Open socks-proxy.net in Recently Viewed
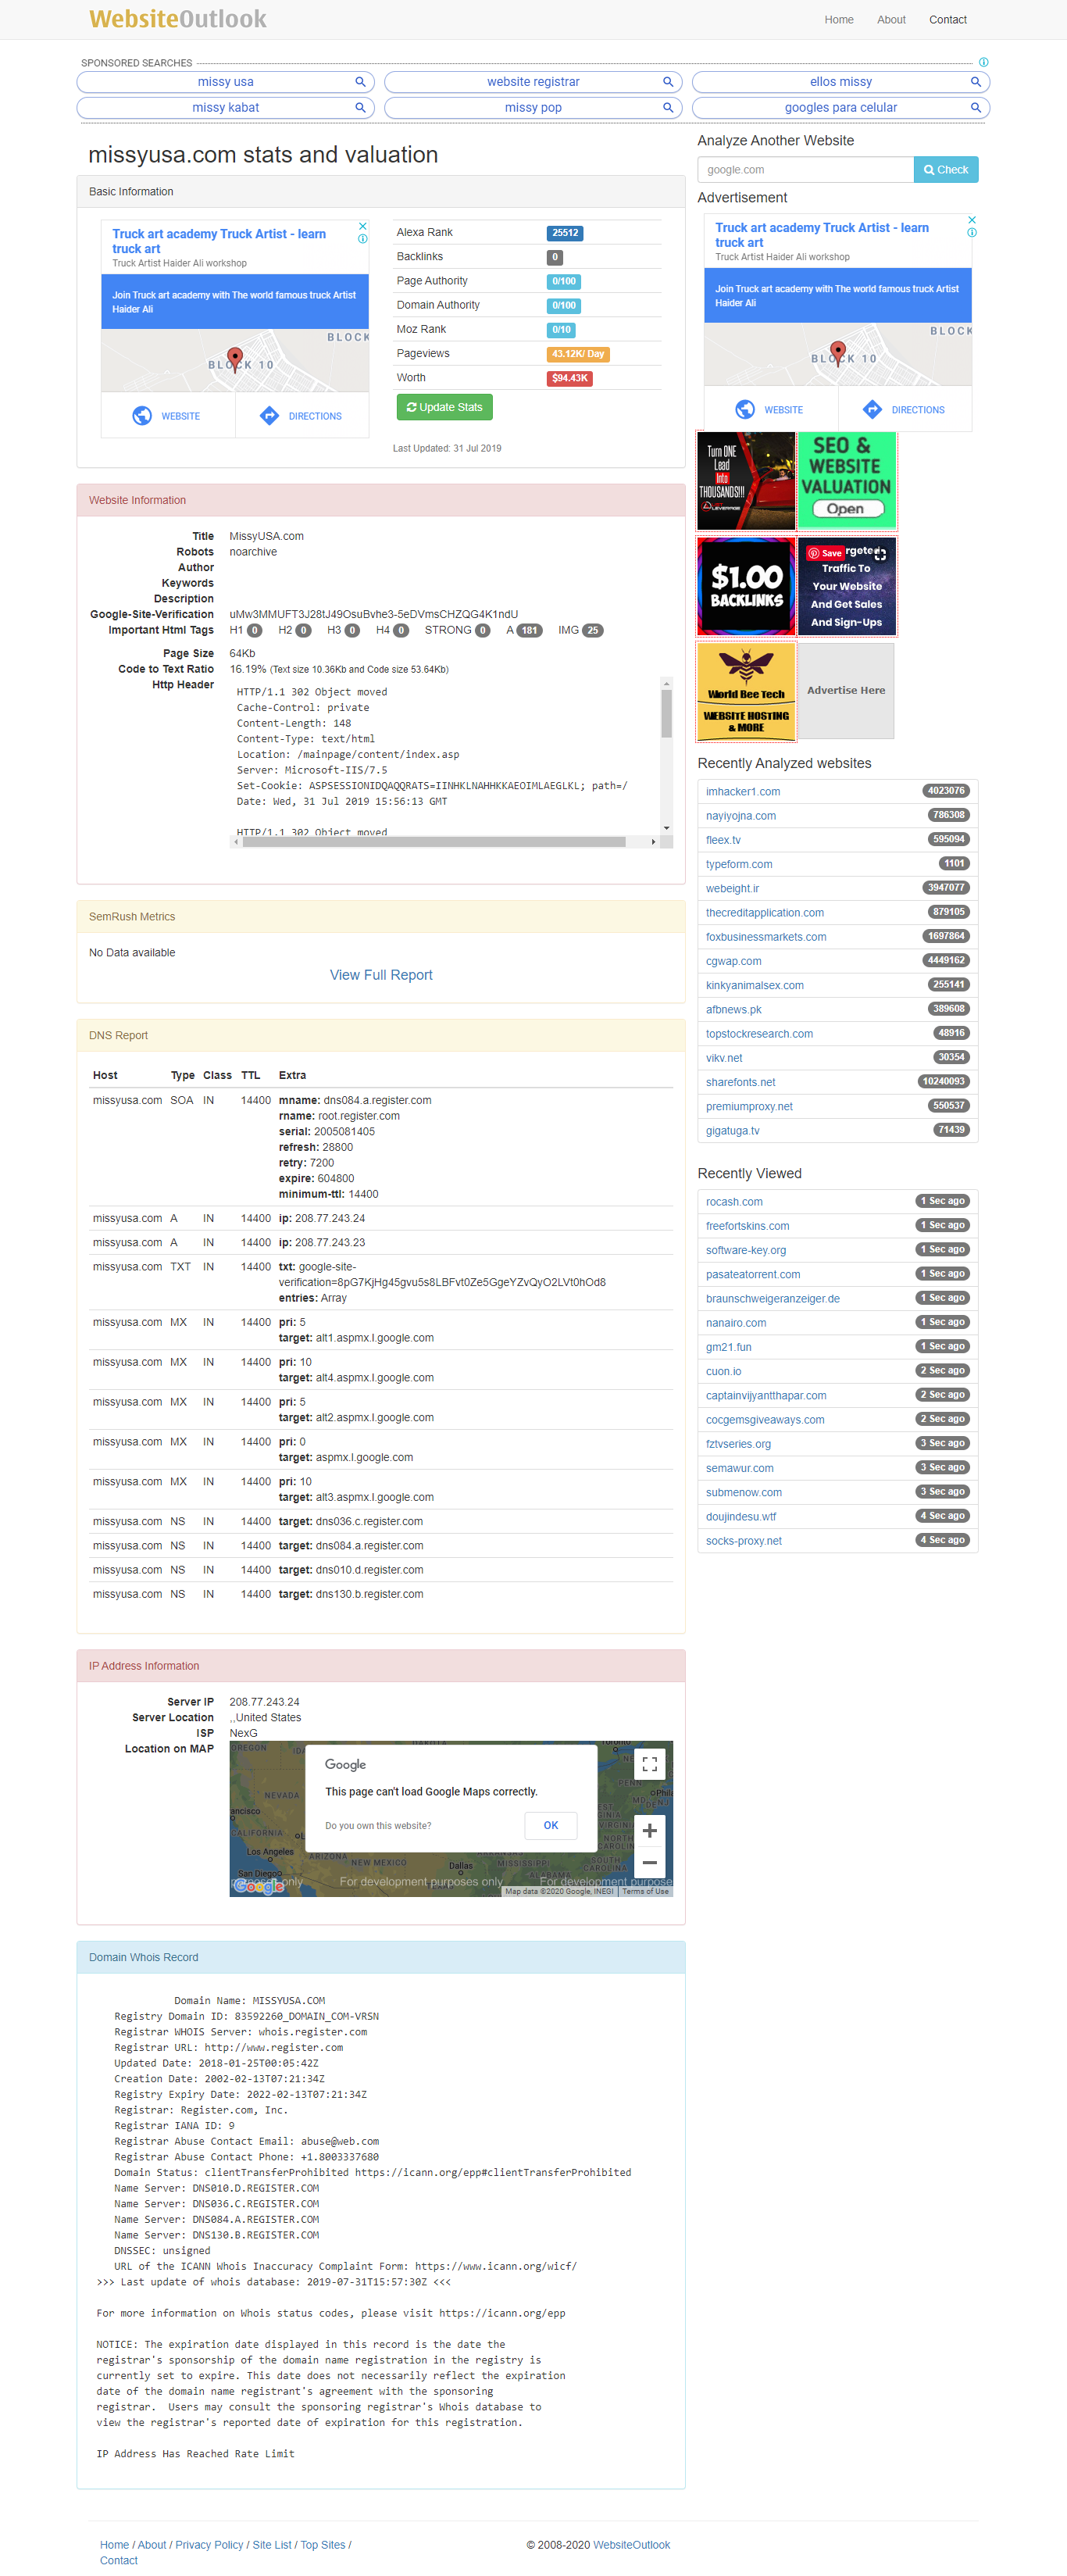Viewport: 1067px width, 2576px height. point(744,1541)
